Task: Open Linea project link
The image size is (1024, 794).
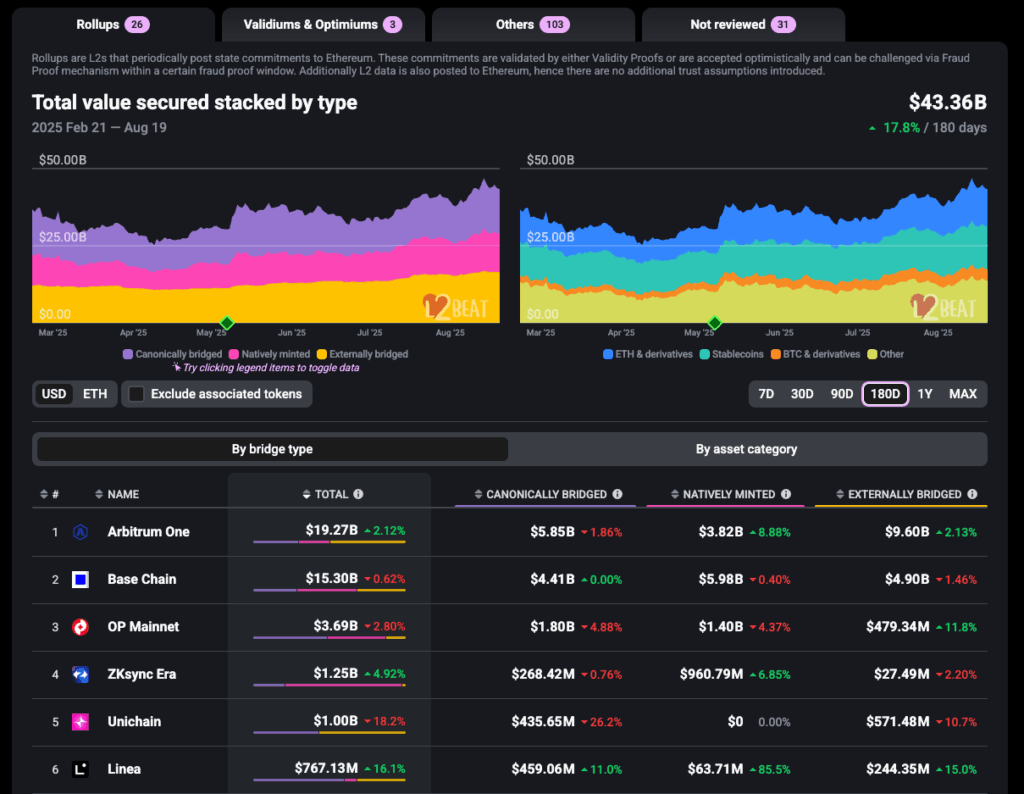Action: pyautogui.click(x=124, y=769)
